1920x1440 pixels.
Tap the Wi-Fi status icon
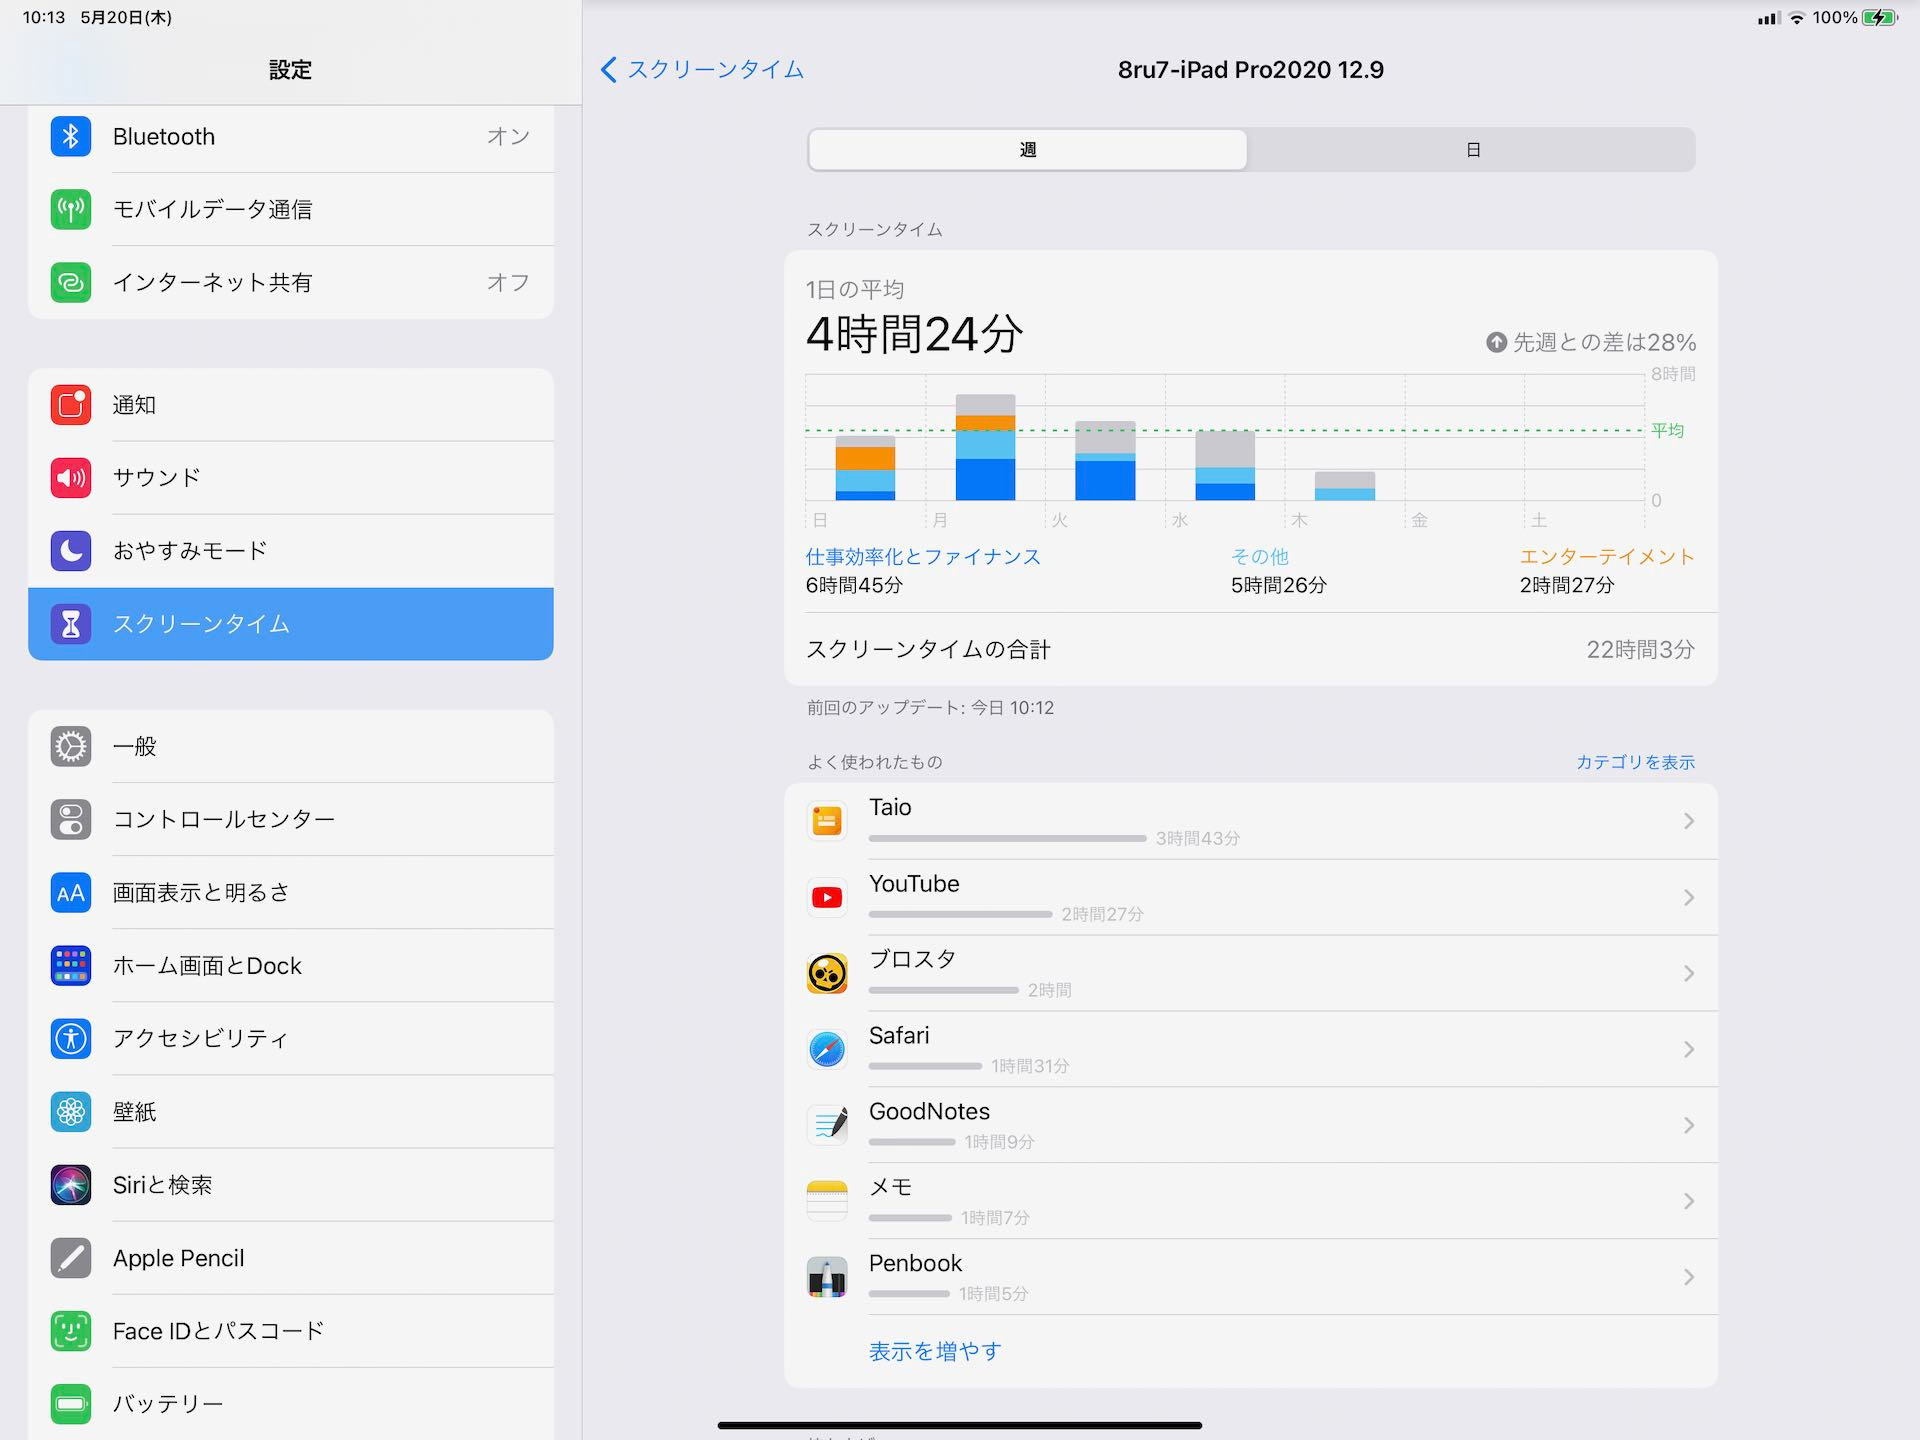point(1797,17)
